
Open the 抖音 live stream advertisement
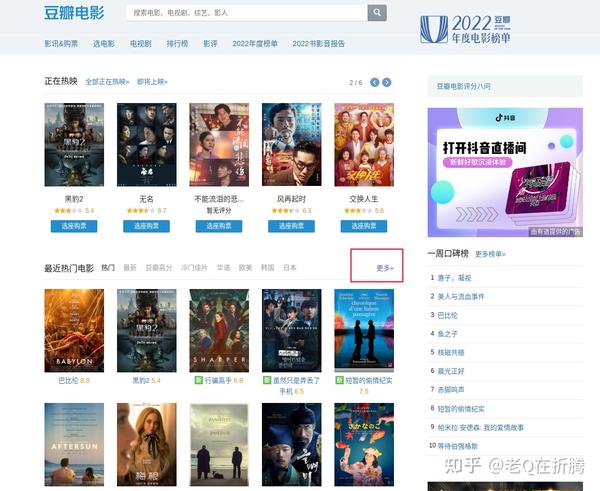click(505, 172)
